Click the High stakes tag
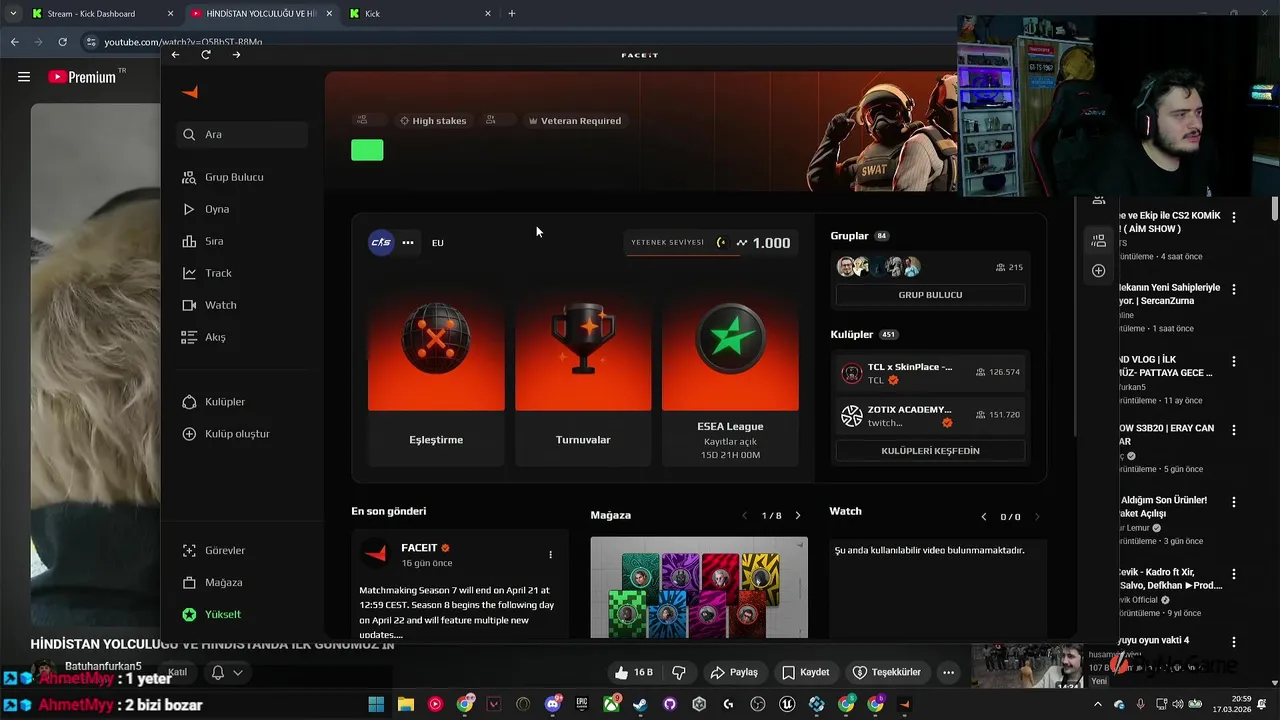The height and width of the screenshot is (720, 1280). [433, 121]
